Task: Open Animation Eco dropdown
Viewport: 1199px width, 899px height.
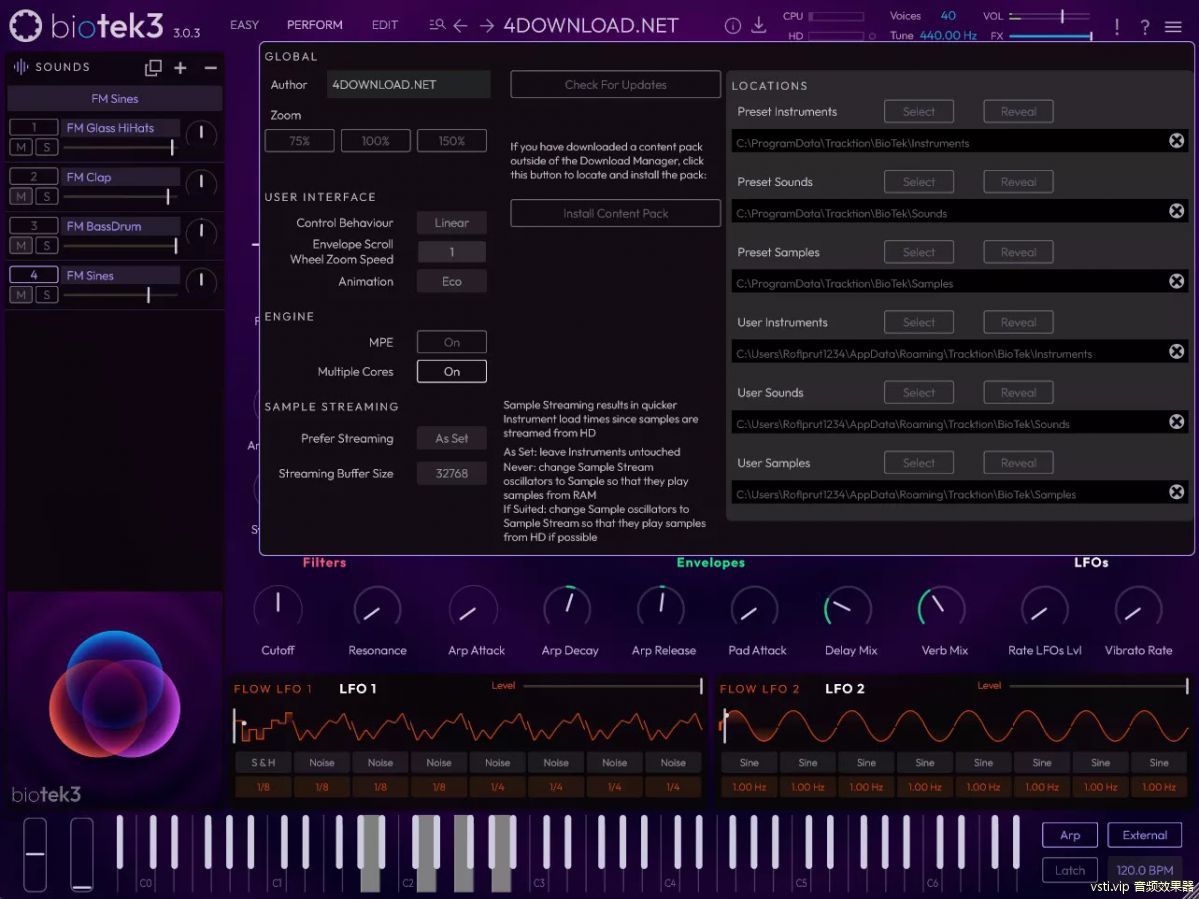Action: 452,281
